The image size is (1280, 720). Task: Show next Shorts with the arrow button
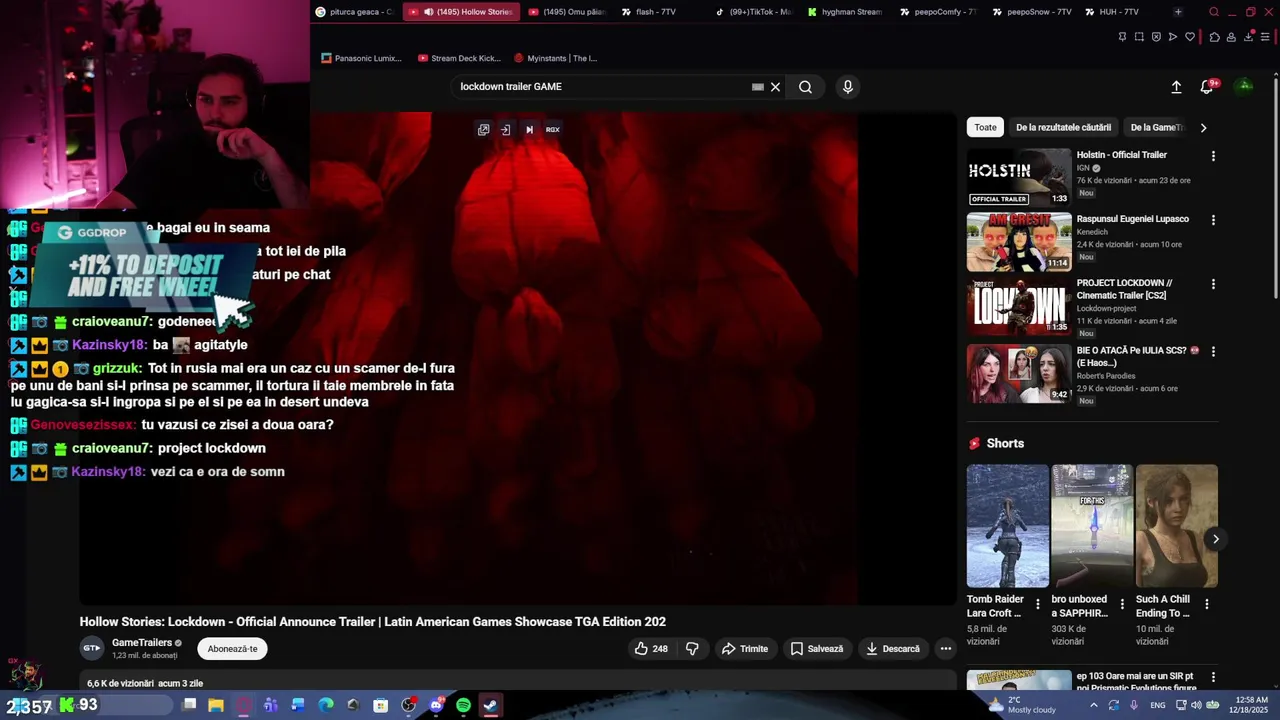coord(1215,539)
